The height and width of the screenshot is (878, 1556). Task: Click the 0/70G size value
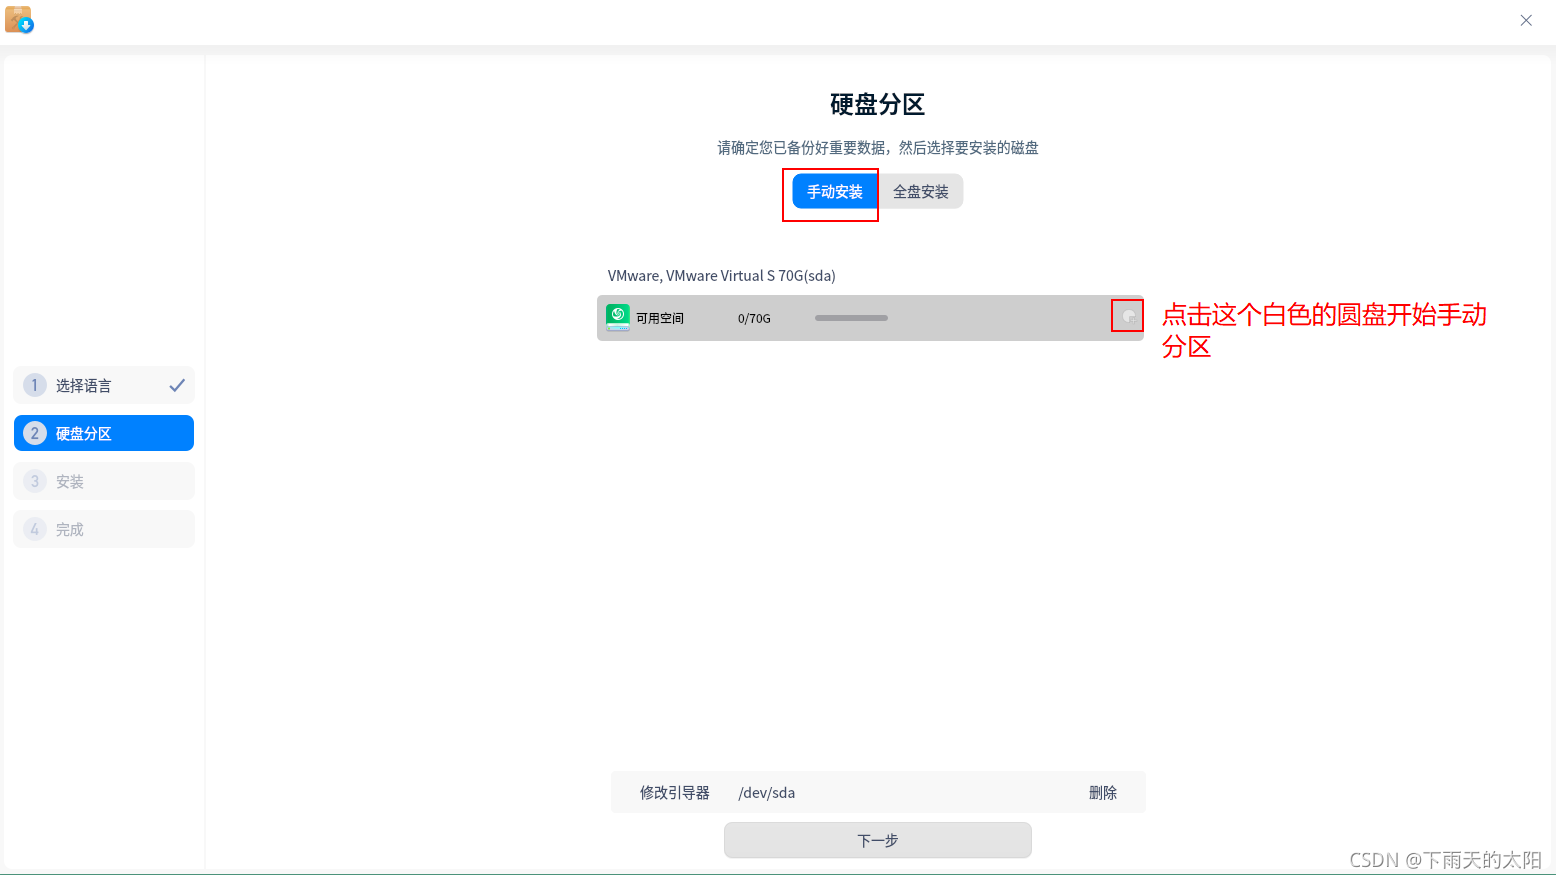[x=754, y=318]
